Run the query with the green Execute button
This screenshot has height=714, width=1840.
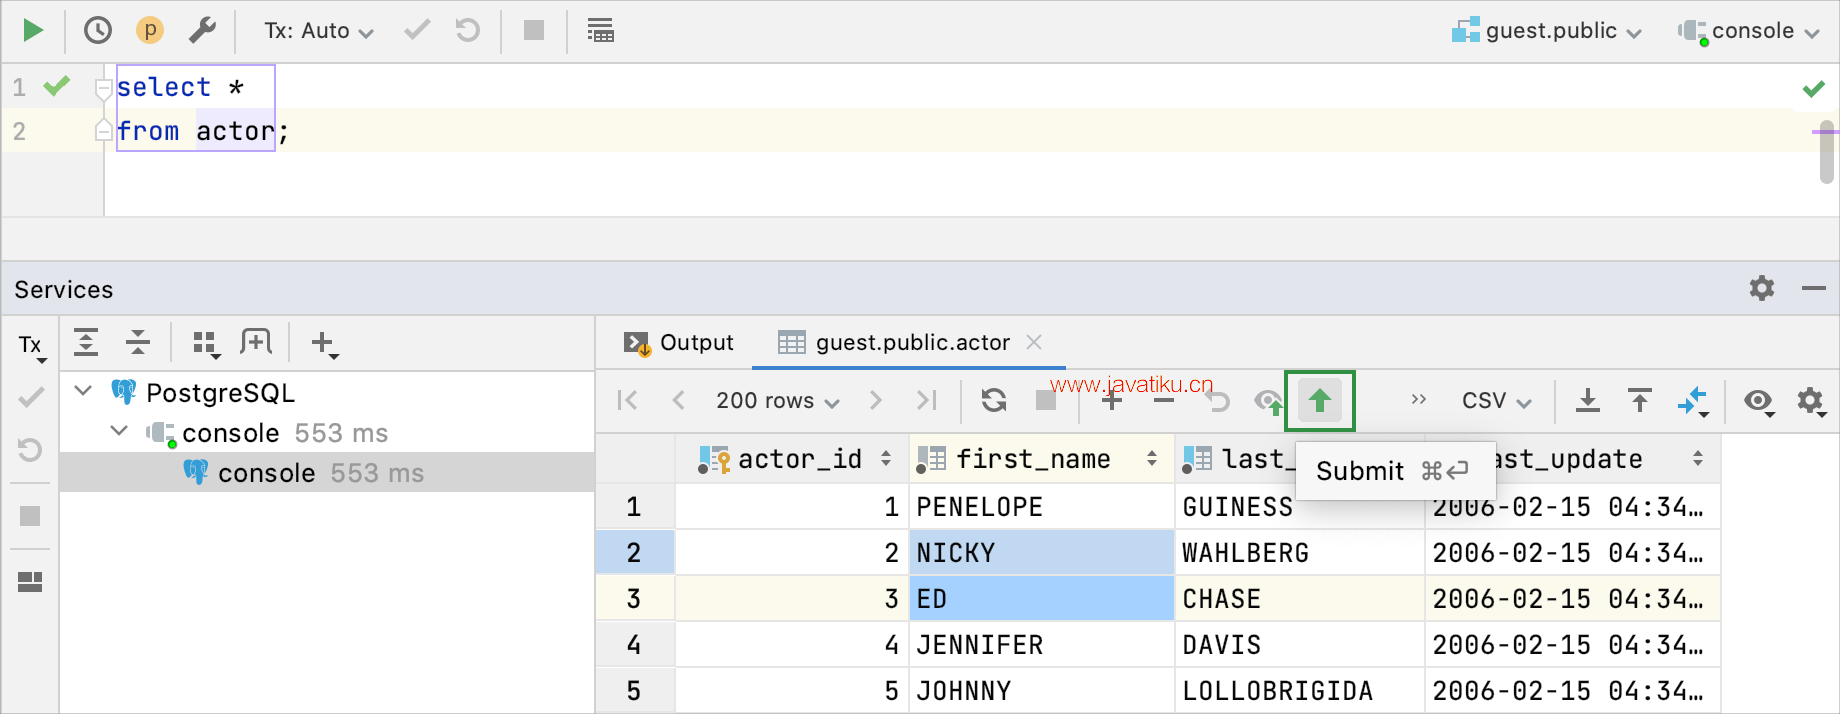pyautogui.click(x=33, y=30)
